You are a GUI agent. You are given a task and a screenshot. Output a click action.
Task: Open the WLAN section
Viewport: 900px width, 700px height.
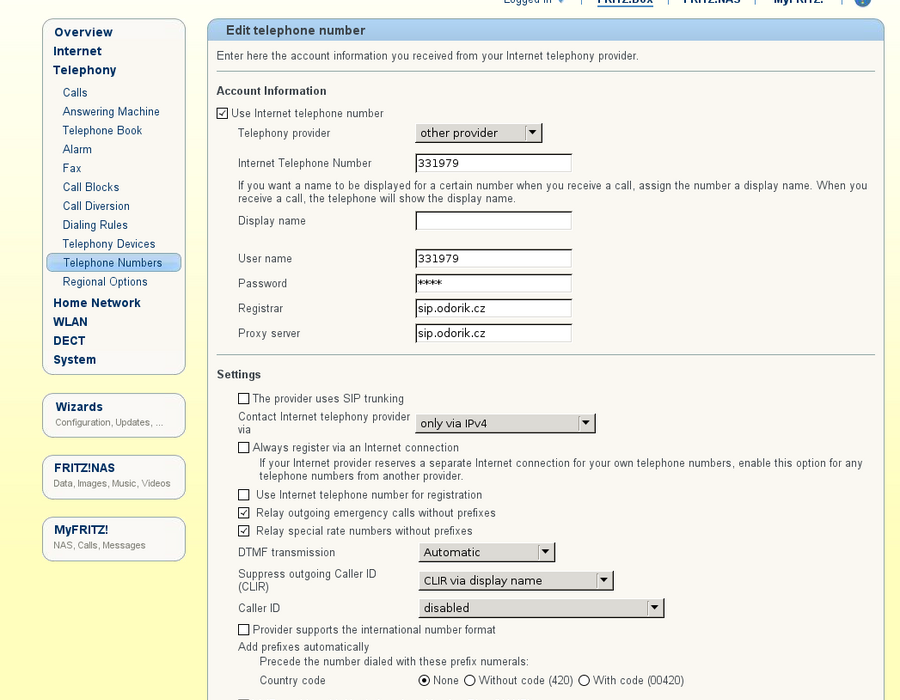click(71, 322)
